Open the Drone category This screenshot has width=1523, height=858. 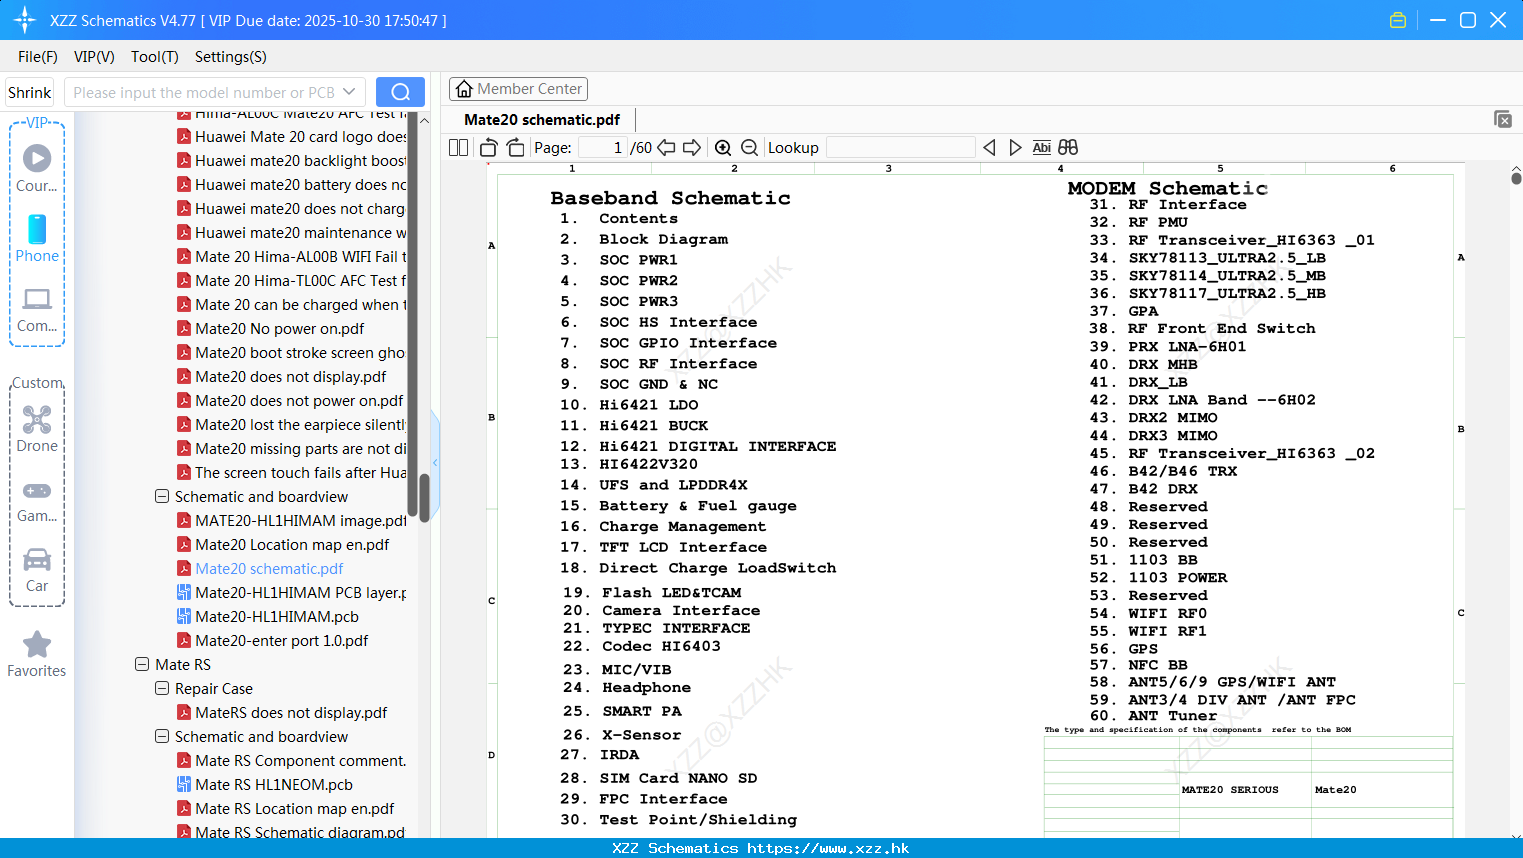tap(37, 428)
